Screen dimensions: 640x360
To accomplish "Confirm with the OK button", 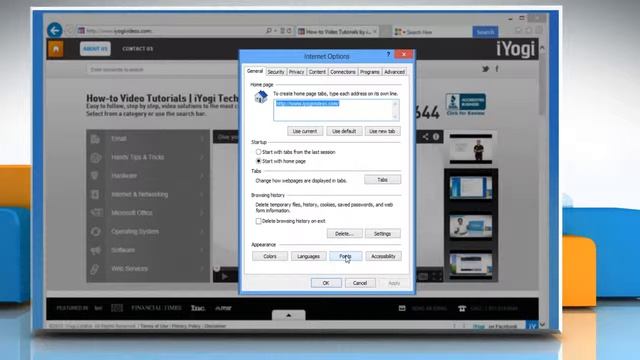I will 326,283.
